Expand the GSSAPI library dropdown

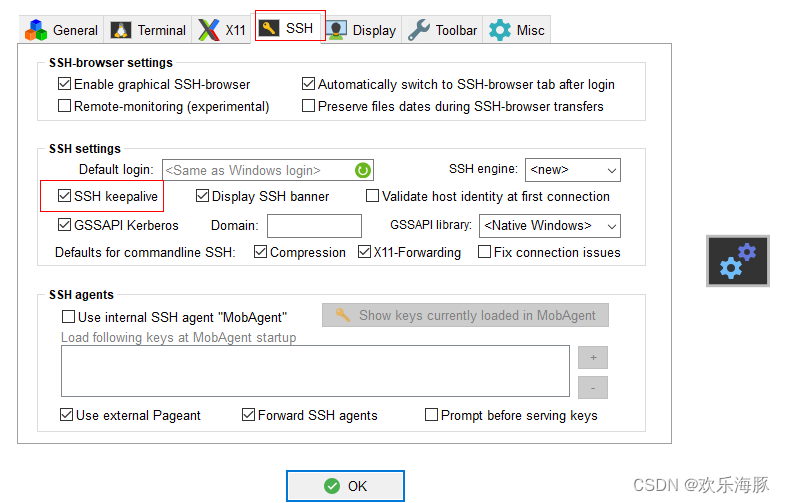click(550, 226)
